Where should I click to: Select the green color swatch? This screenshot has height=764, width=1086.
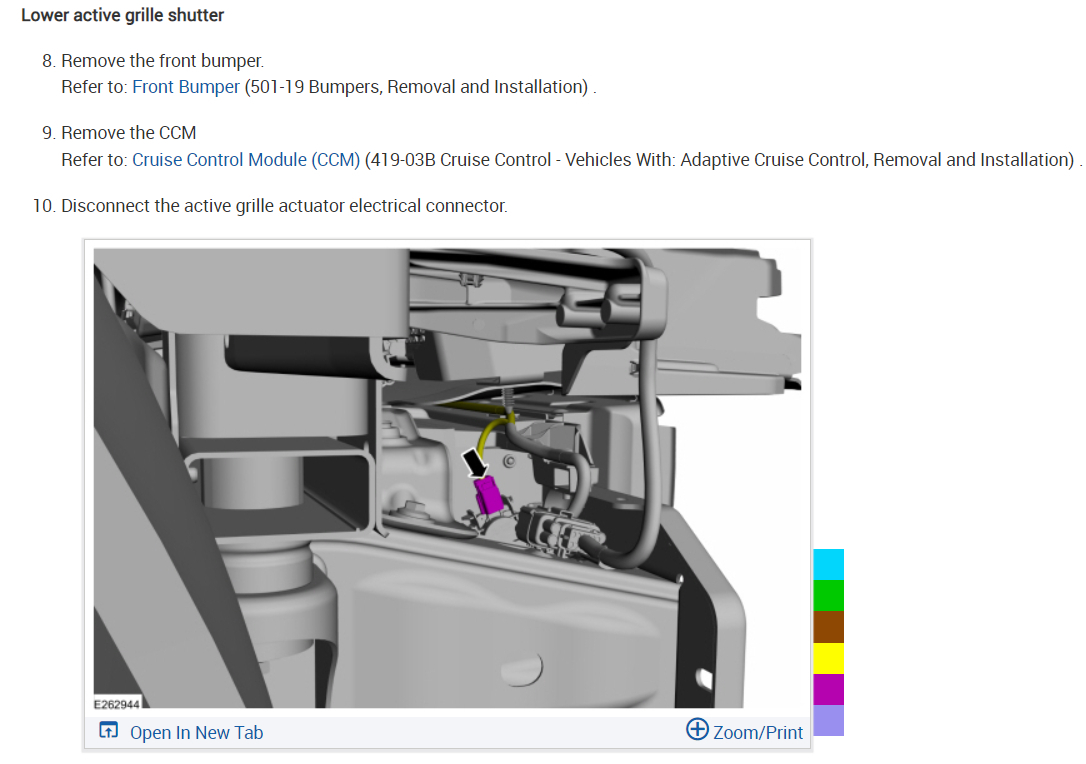828,596
